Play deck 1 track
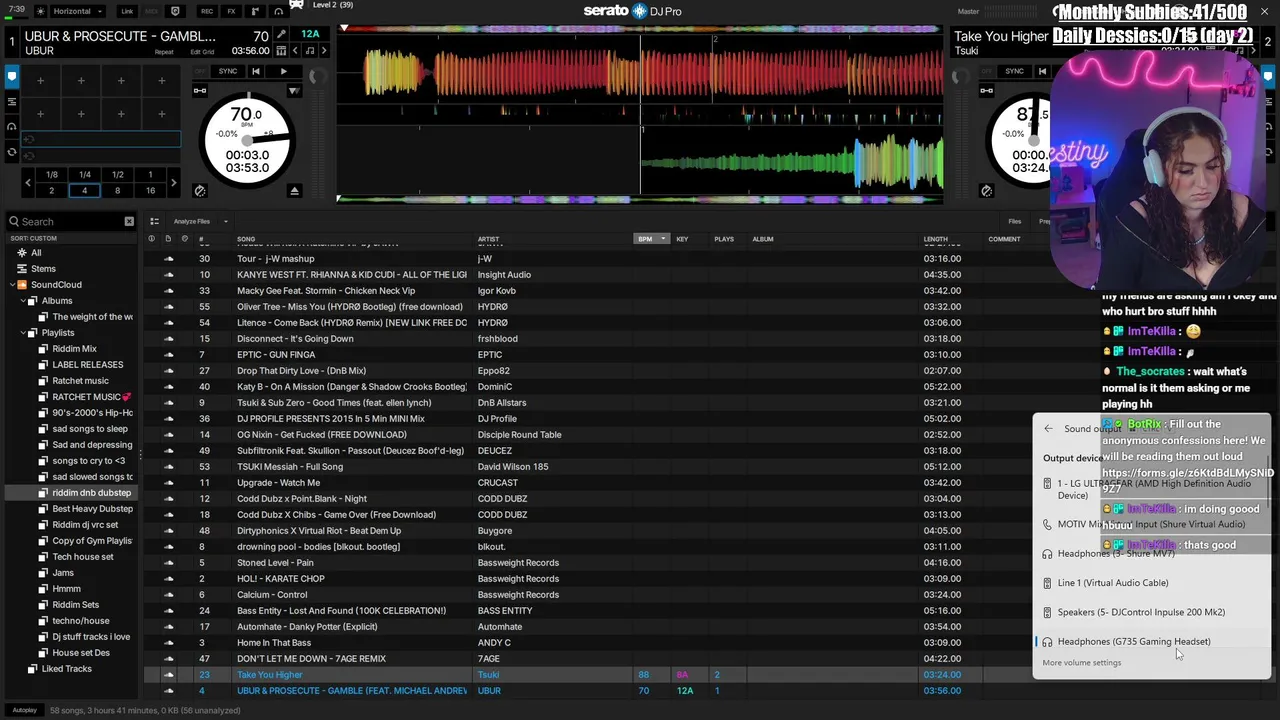This screenshot has width=1280, height=720. click(283, 71)
